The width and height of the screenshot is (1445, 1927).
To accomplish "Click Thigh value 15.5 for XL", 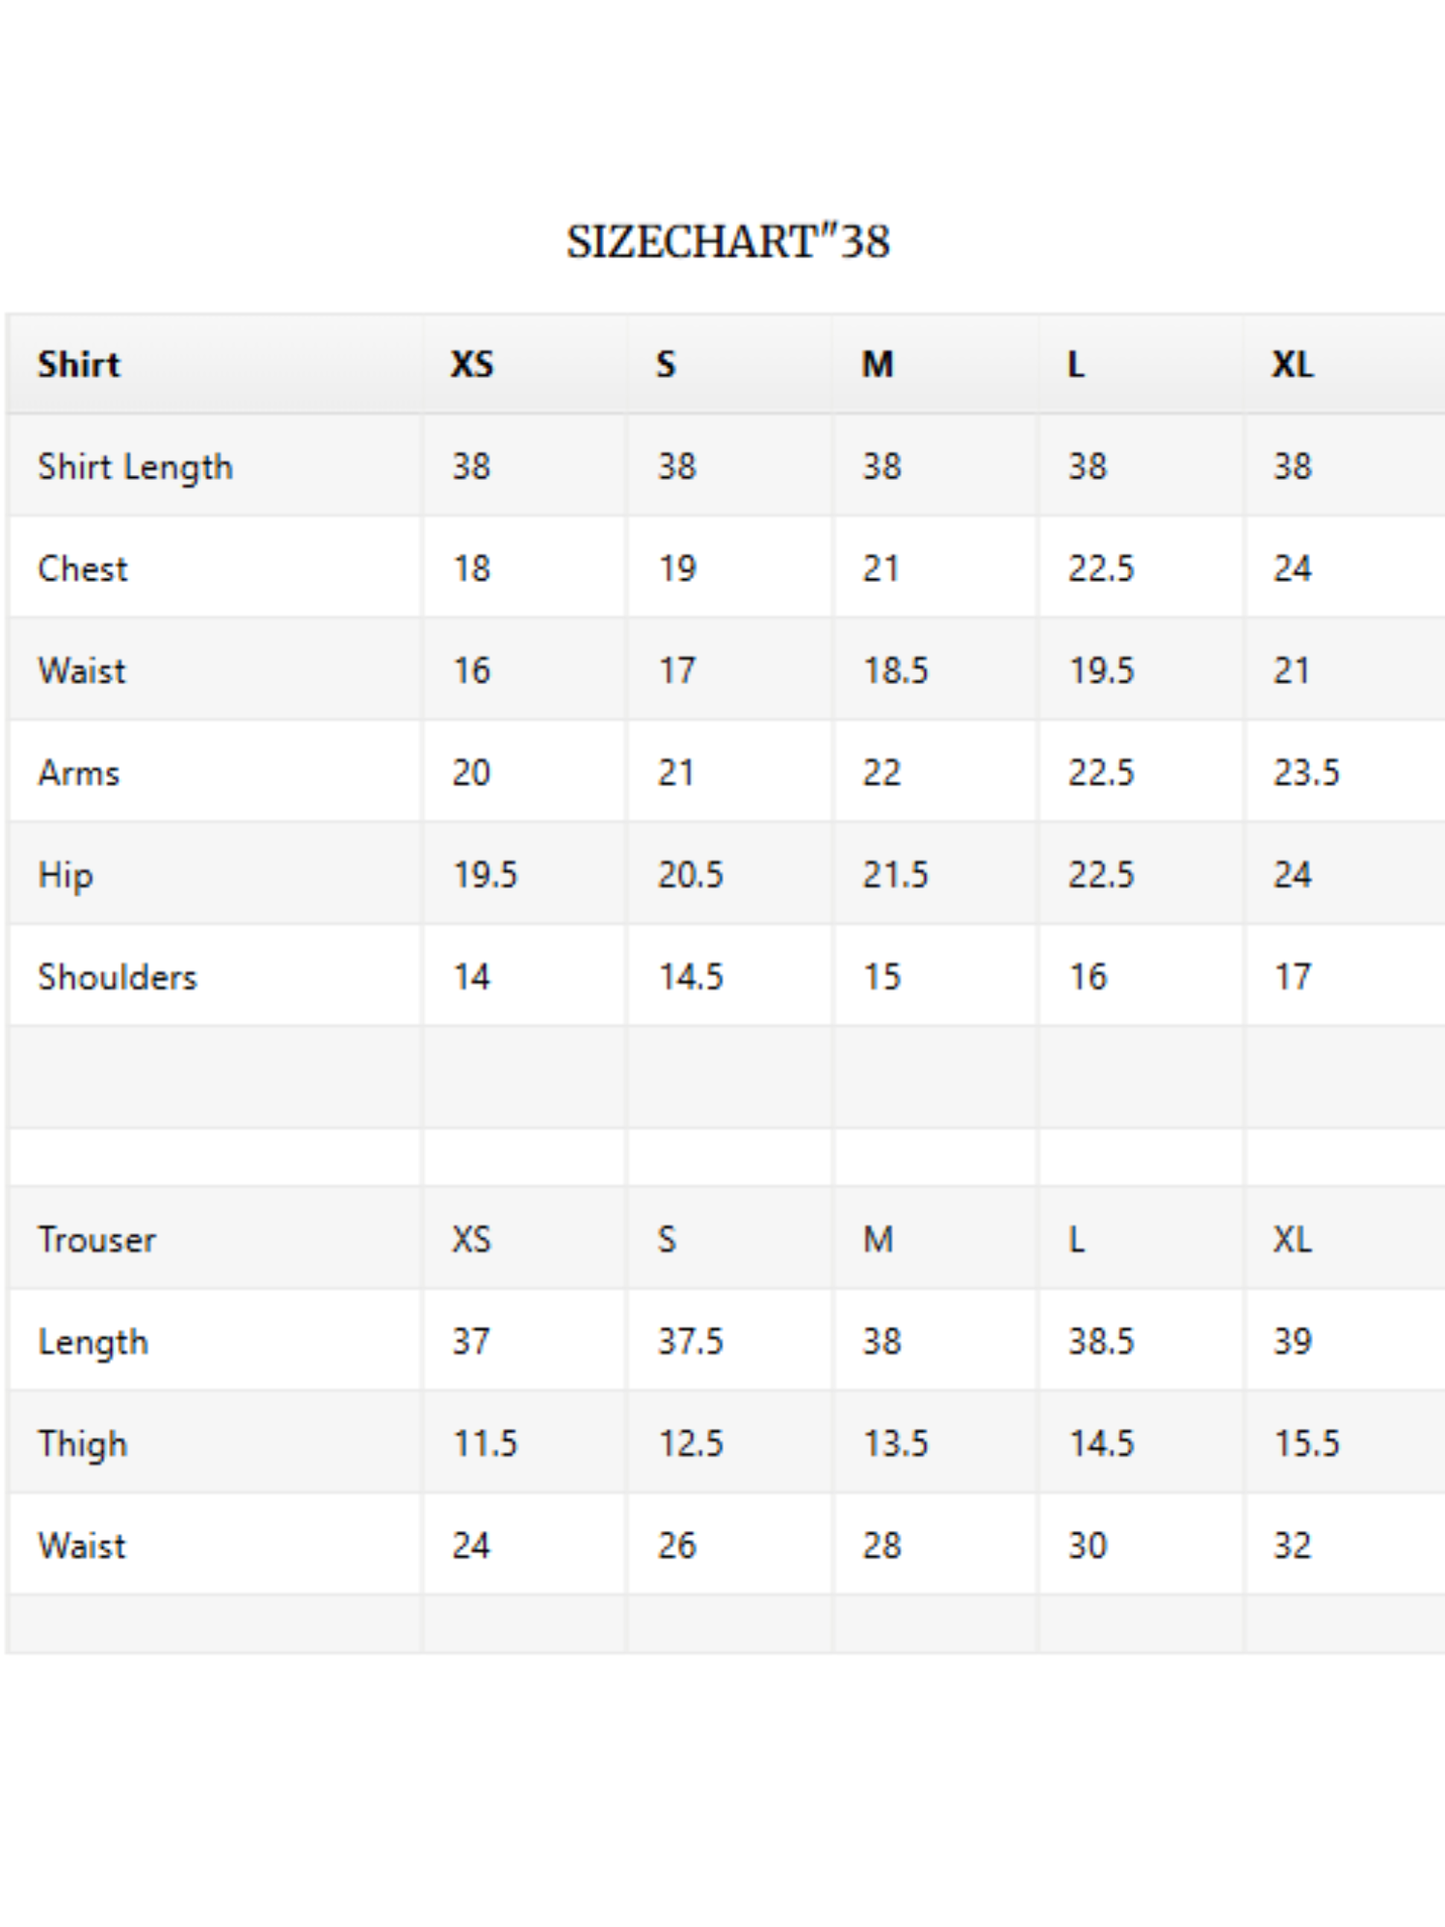I will point(1306,1444).
